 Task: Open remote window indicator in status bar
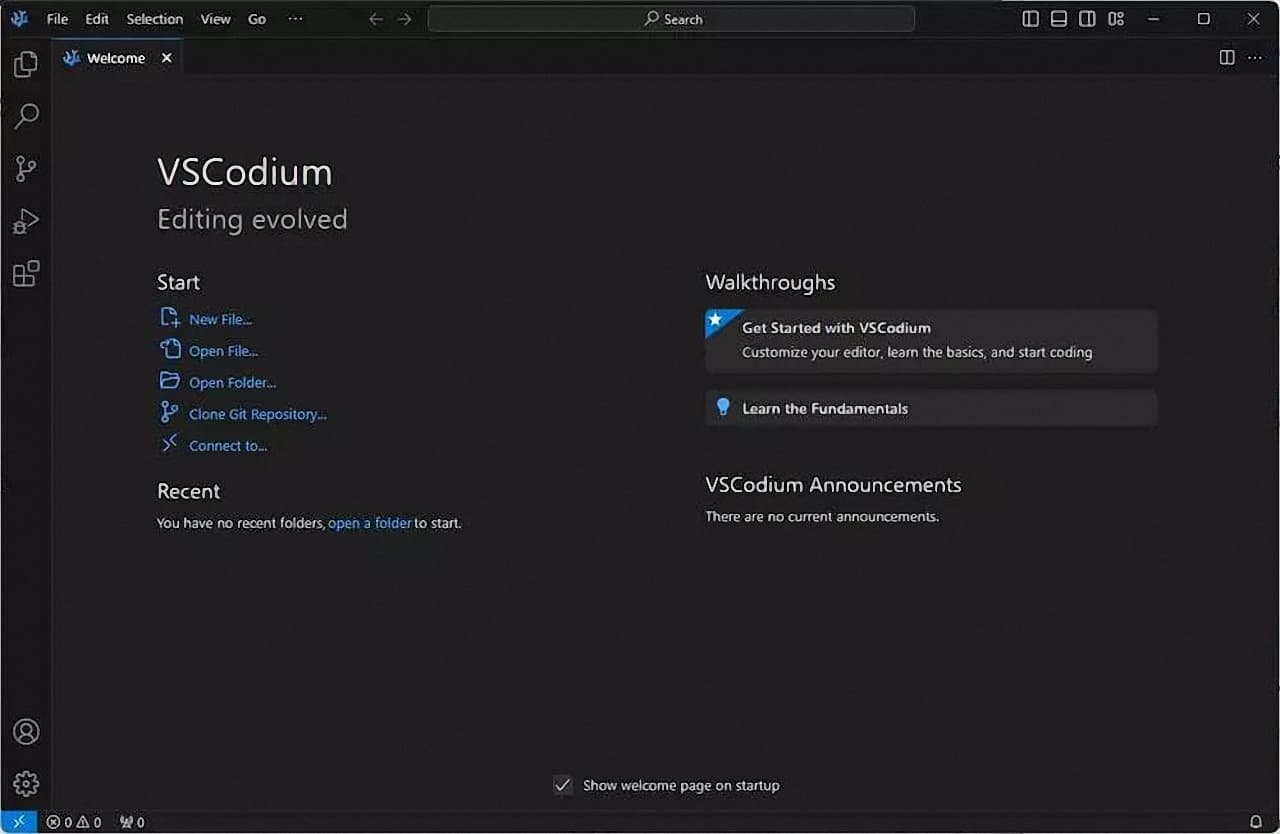(18, 822)
